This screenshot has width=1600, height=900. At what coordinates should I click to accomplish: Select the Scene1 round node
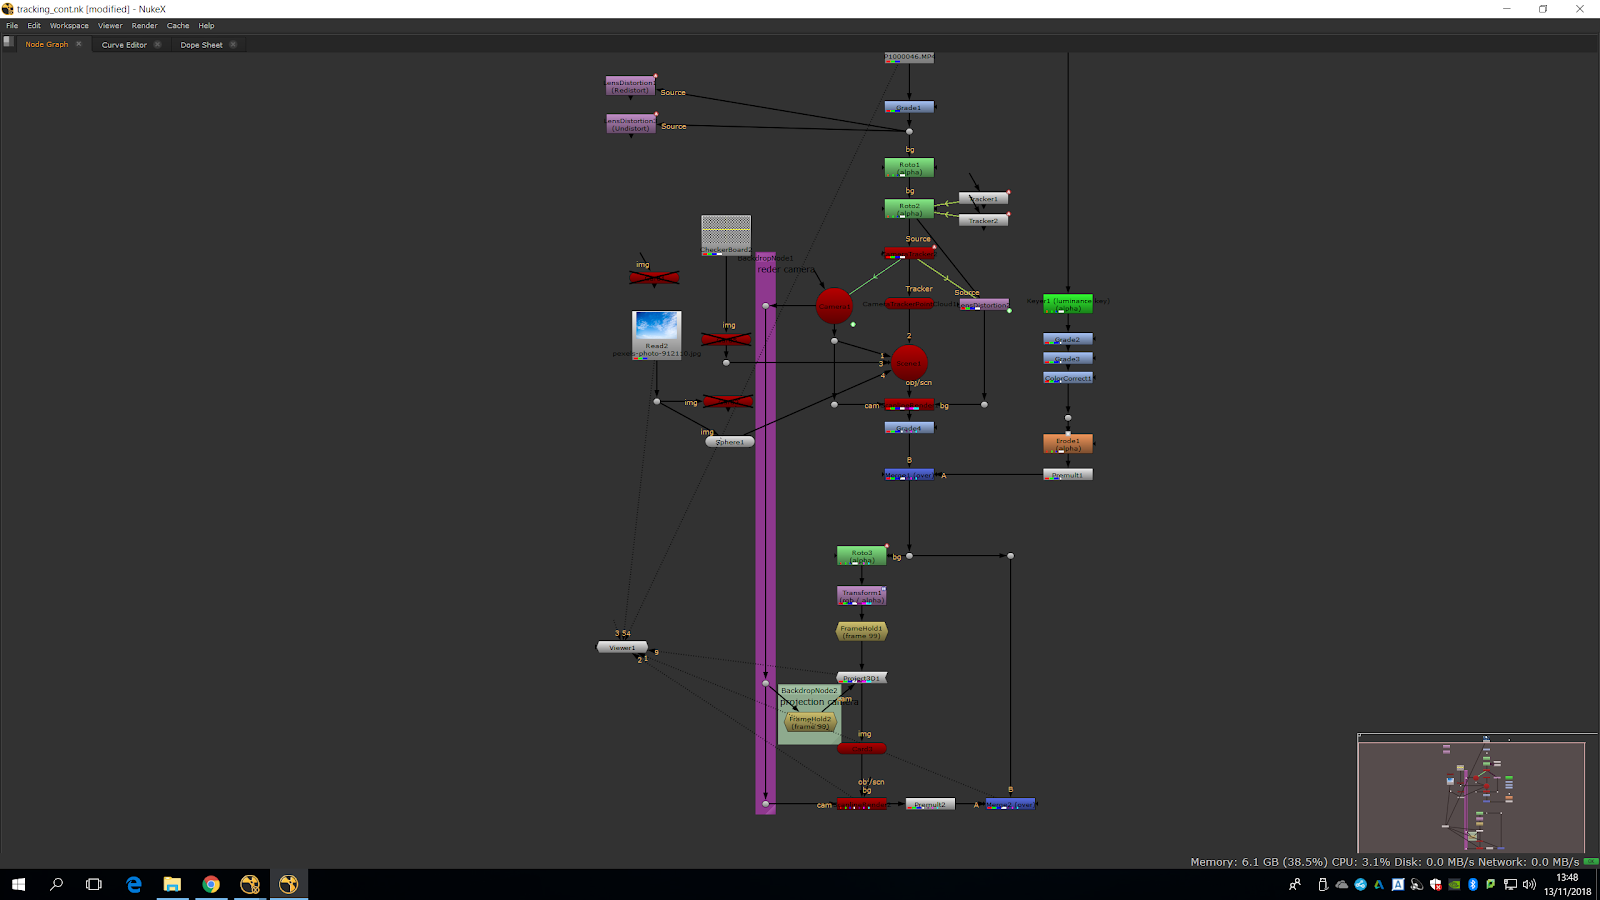[909, 363]
